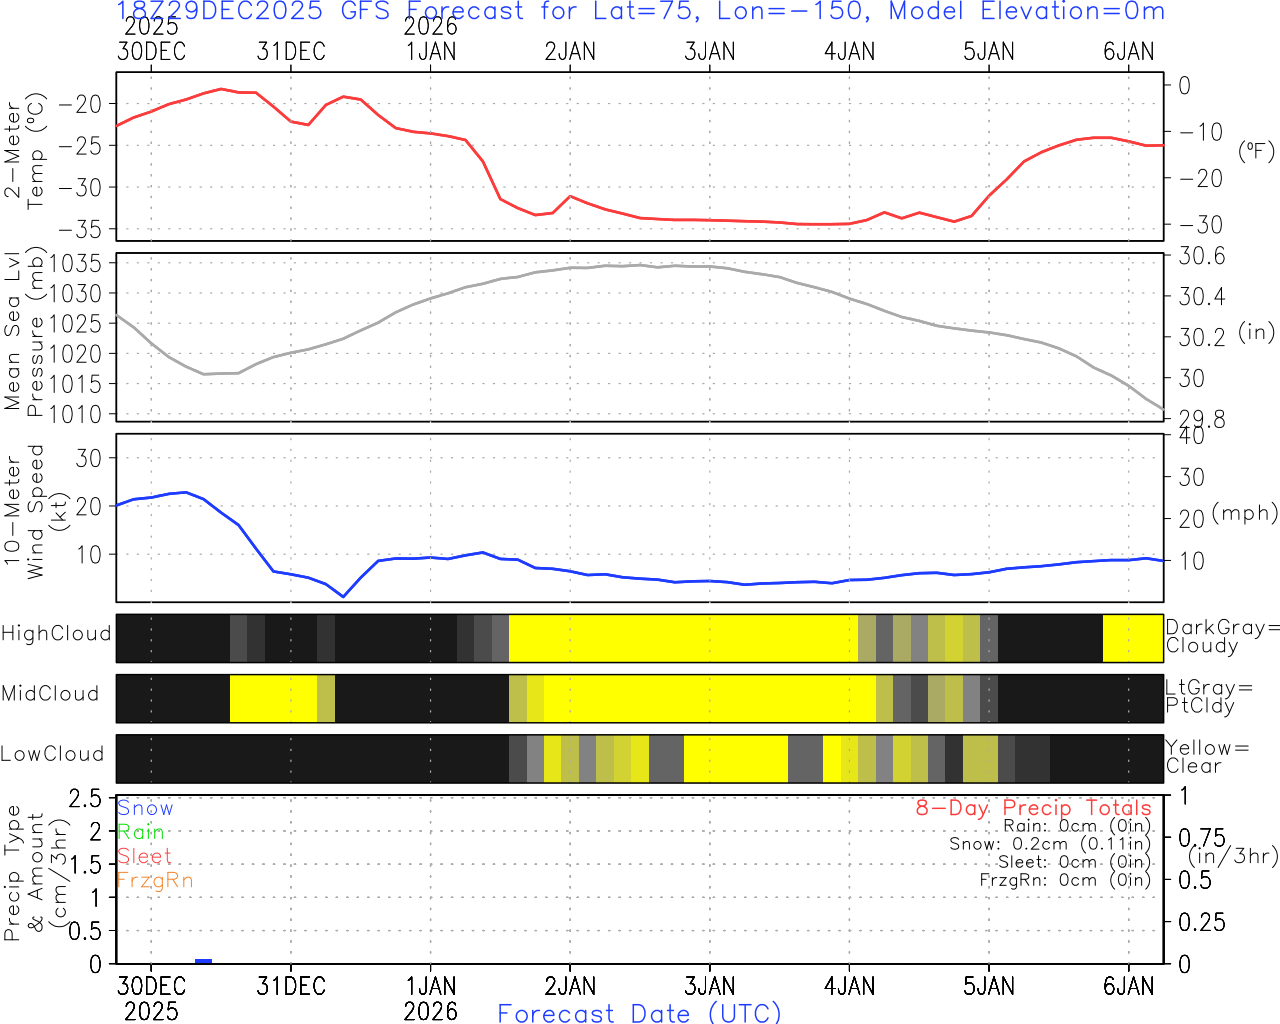Click the HighCloud row label

click(56, 634)
